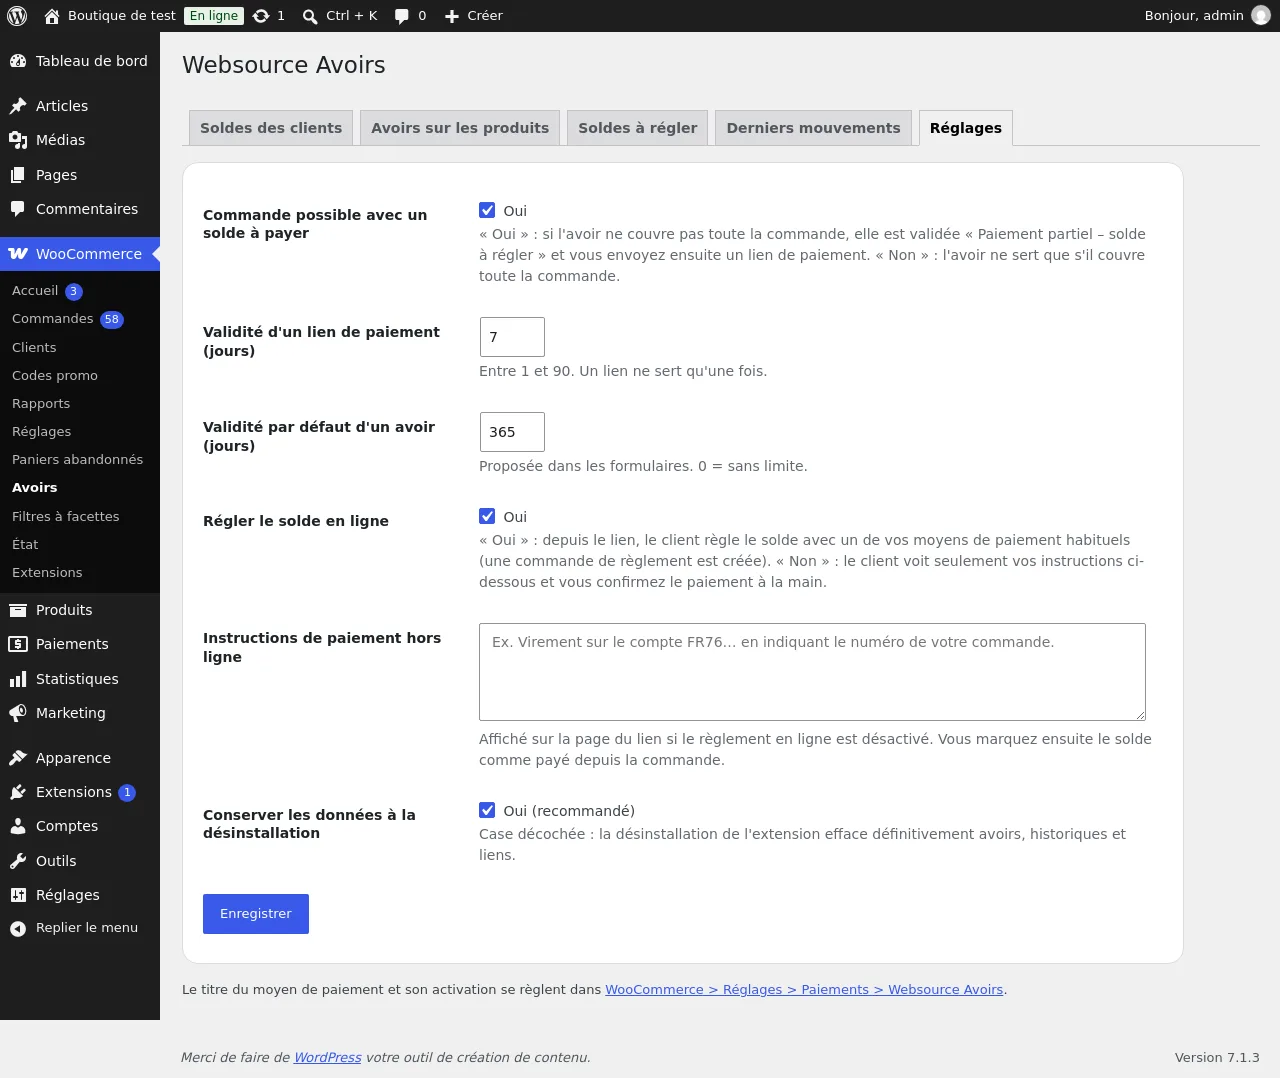Follow the WooCommerce > Réglages > Paiements link
This screenshot has width=1280, height=1078.
click(804, 990)
